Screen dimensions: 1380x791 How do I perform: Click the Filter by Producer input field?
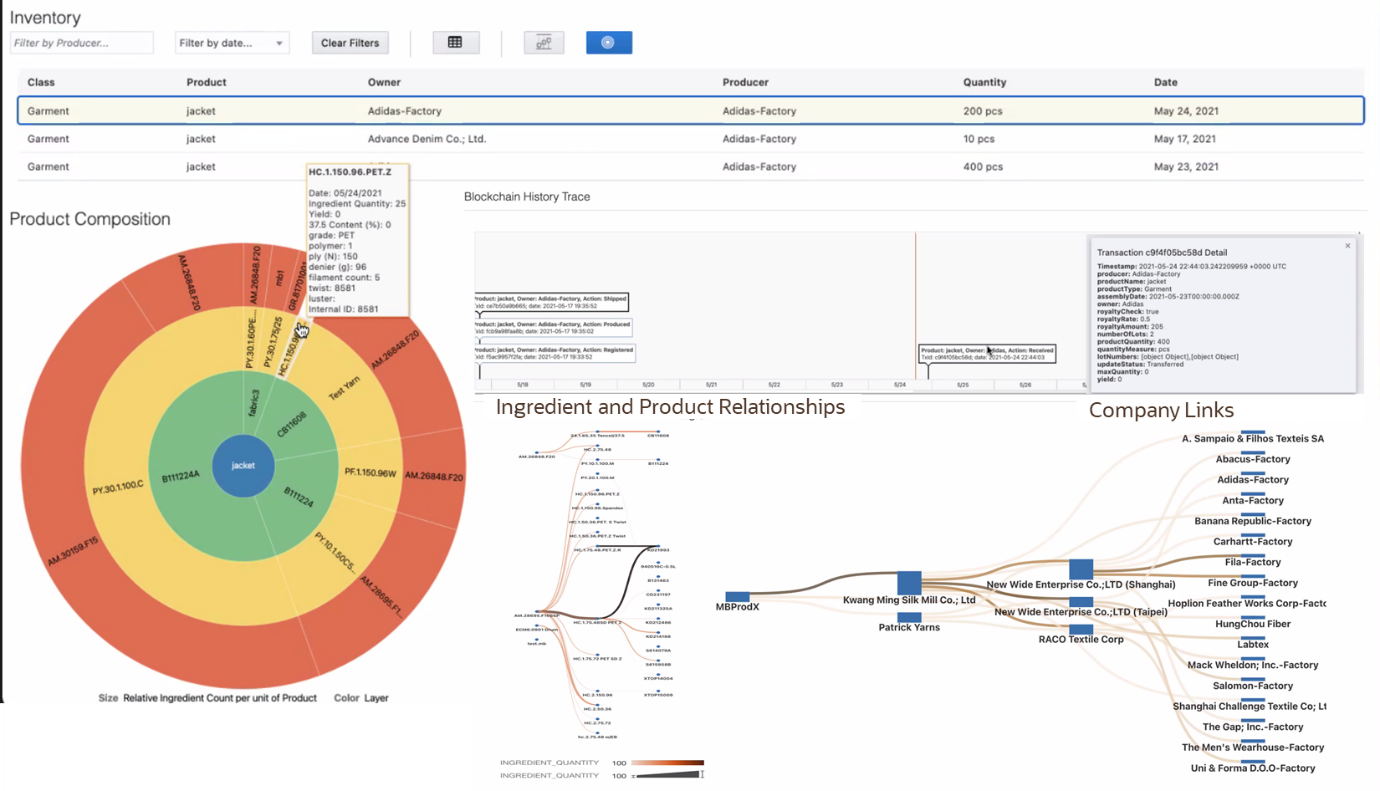pyautogui.click(x=81, y=42)
